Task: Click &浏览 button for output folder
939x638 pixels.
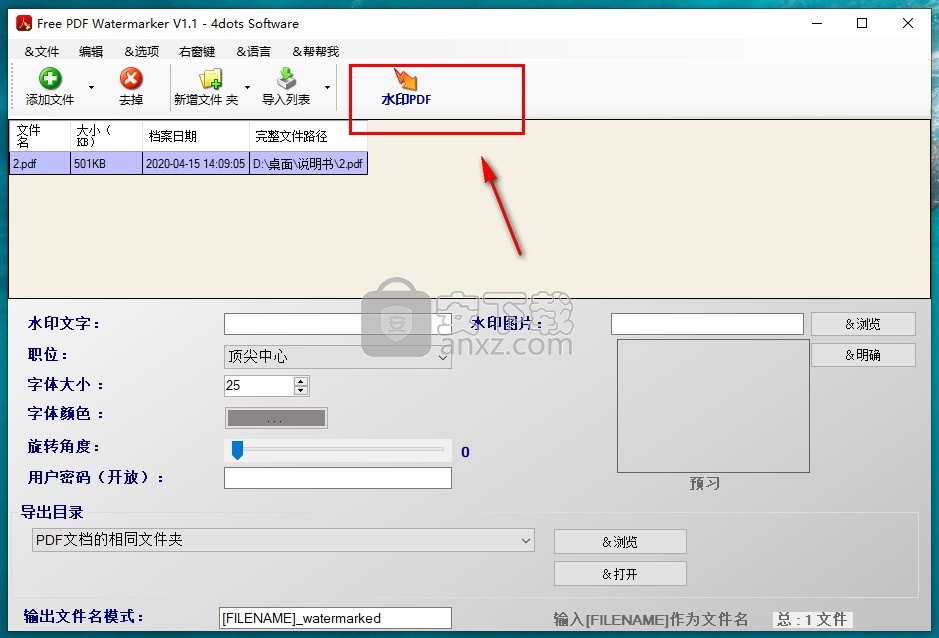Action: (620, 542)
